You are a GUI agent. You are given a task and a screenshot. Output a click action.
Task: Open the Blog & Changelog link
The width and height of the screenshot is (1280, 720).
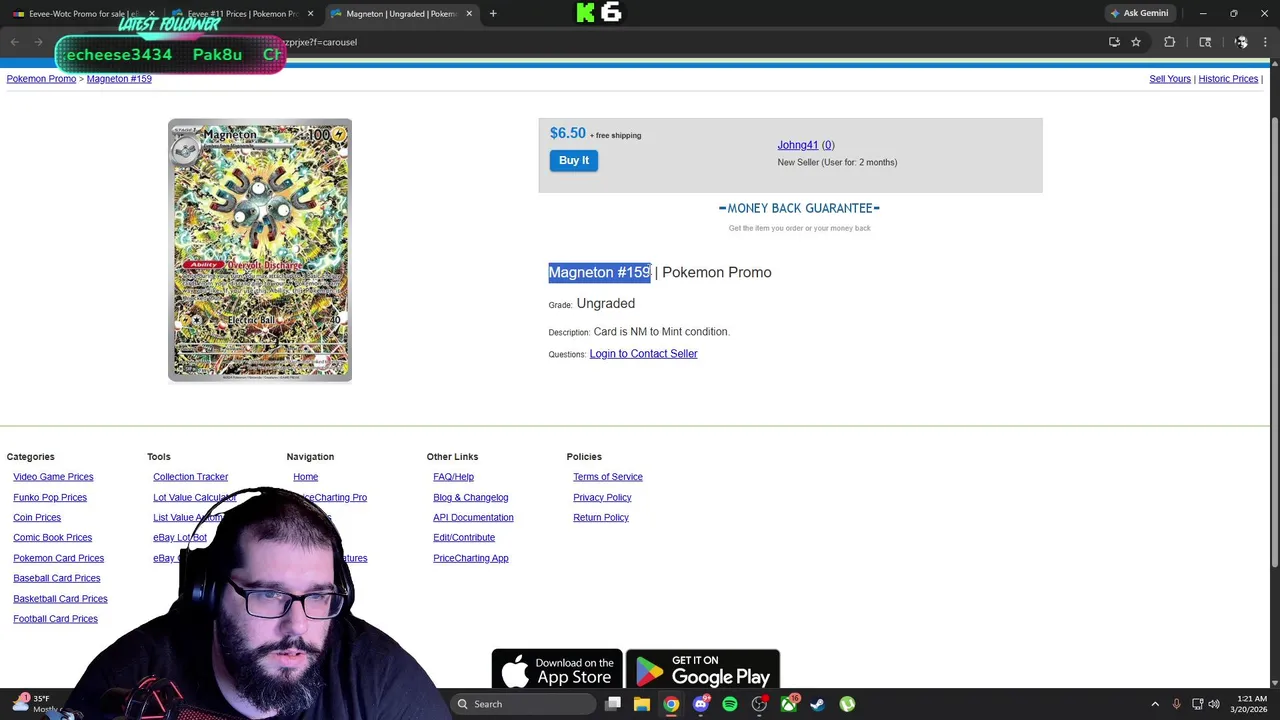point(470,497)
